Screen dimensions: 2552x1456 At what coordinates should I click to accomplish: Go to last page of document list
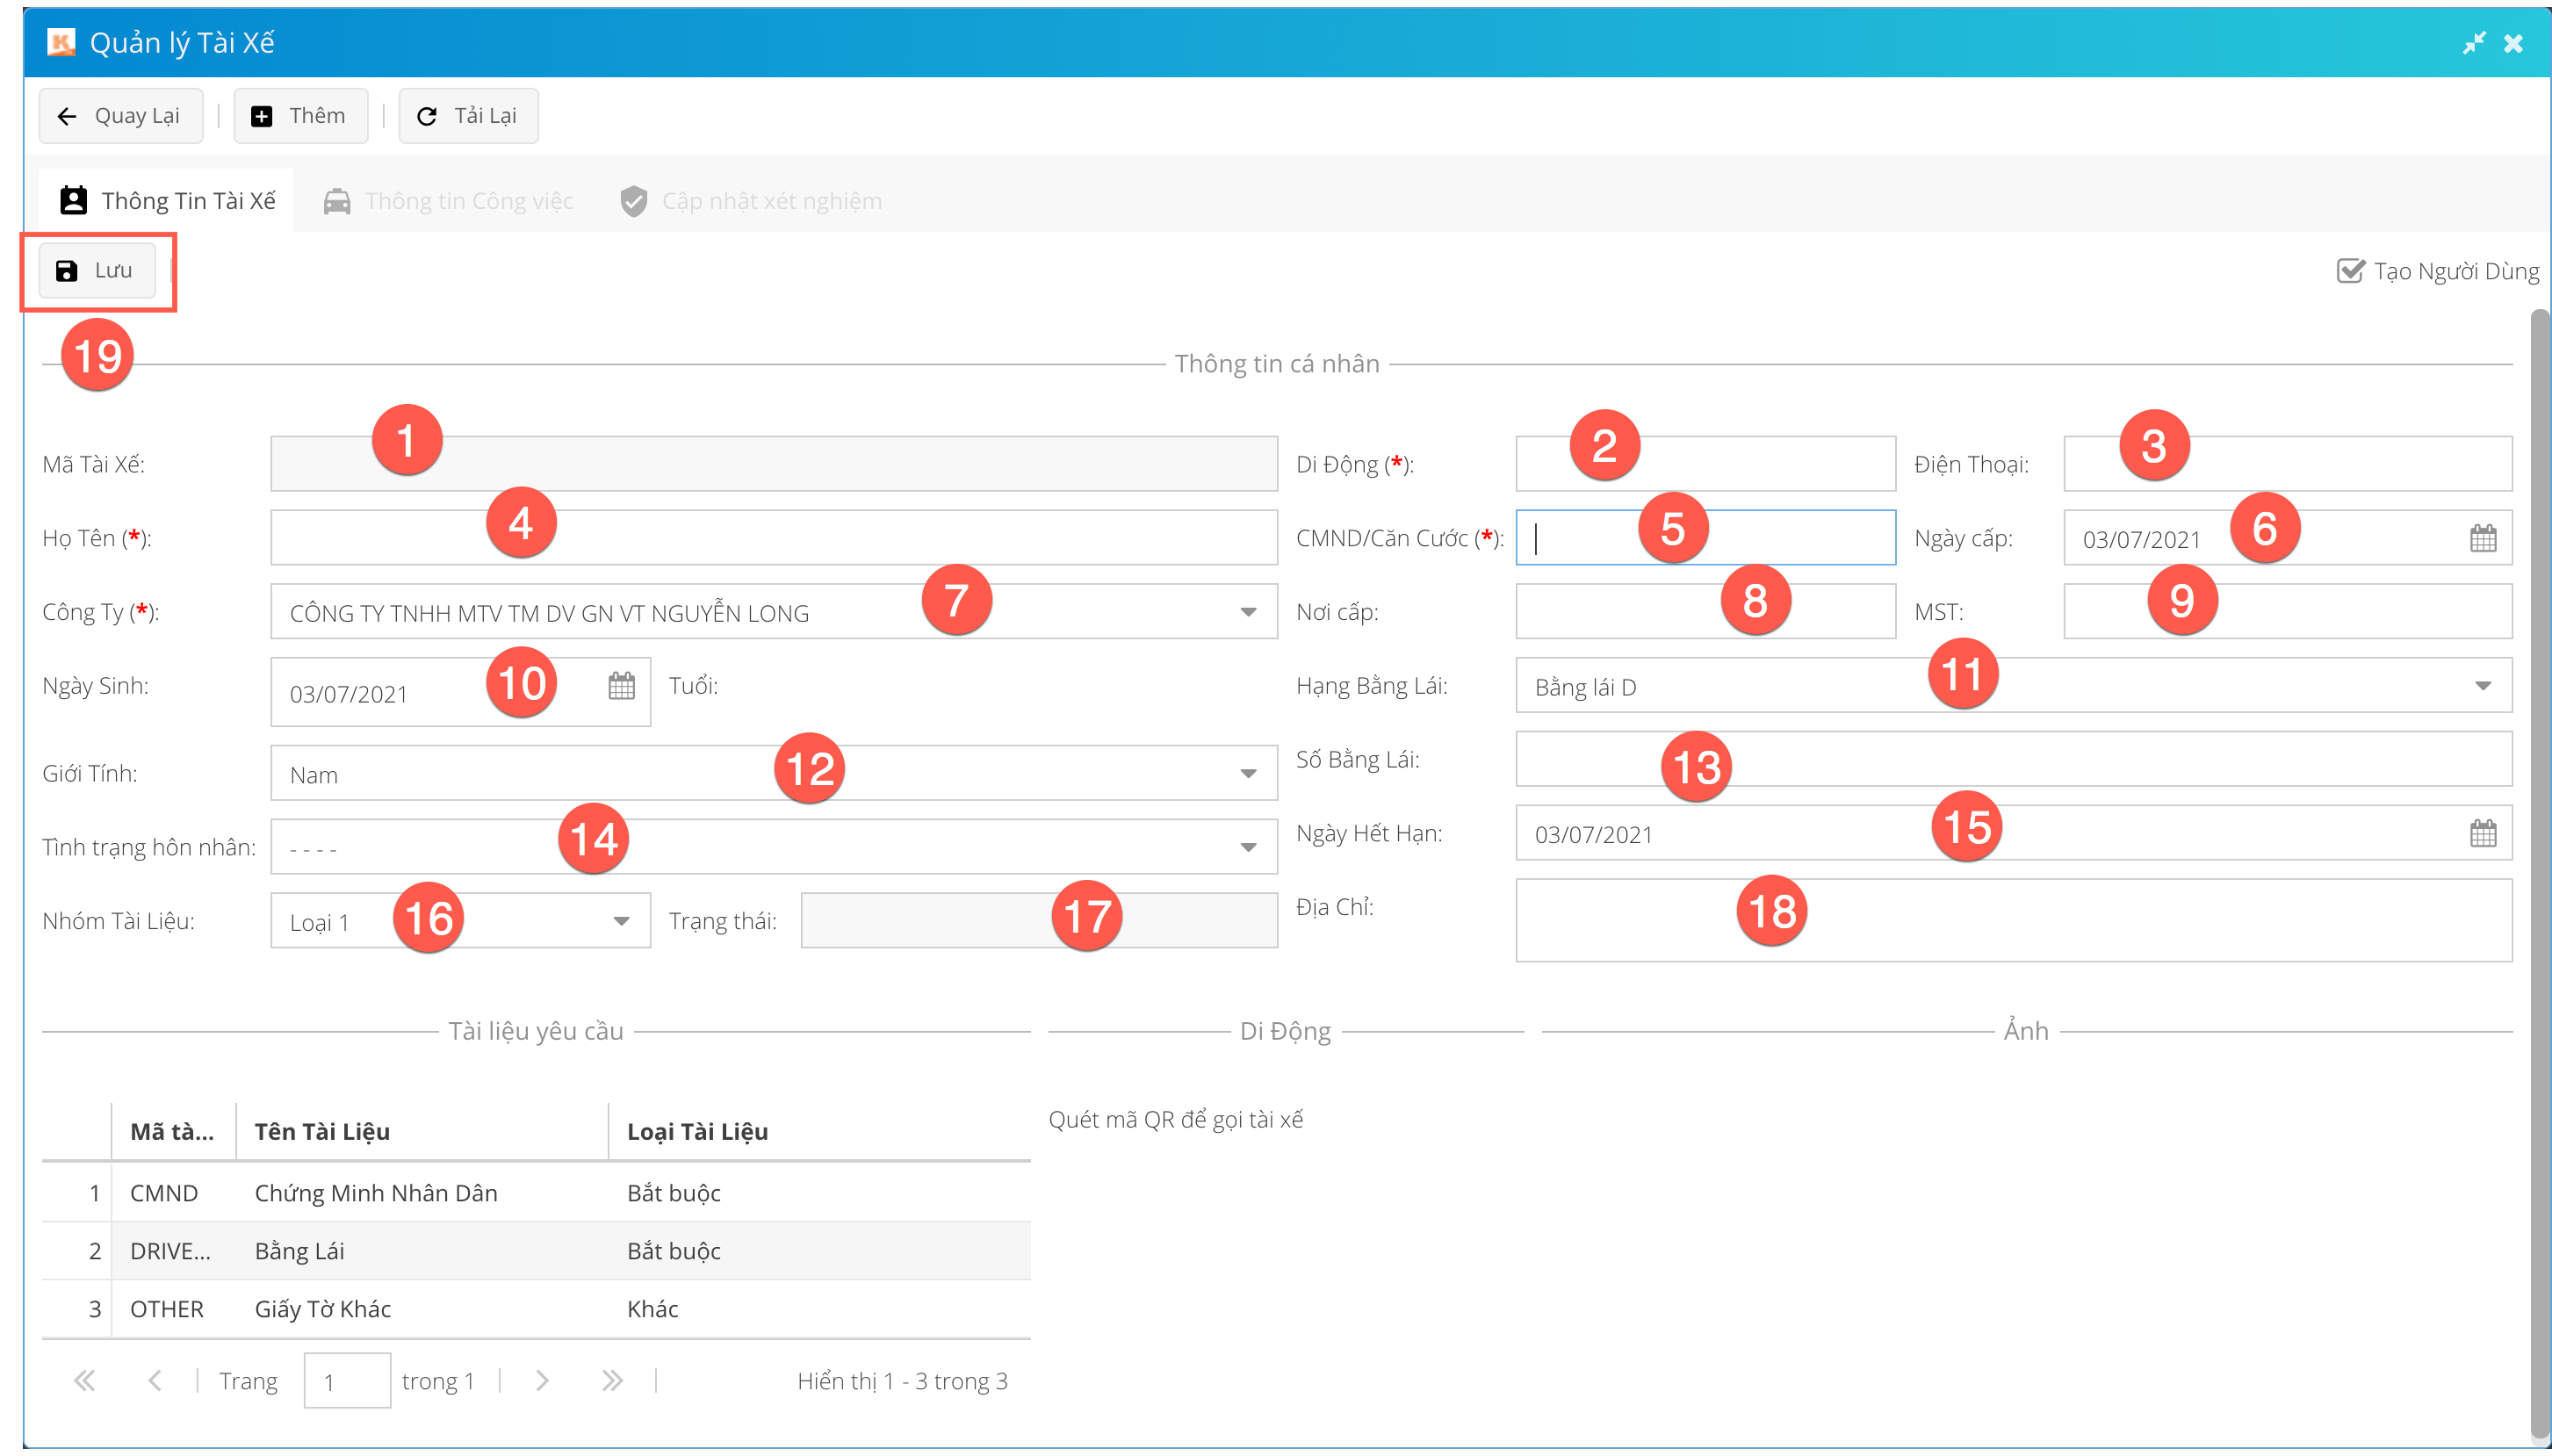coord(612,1381)
